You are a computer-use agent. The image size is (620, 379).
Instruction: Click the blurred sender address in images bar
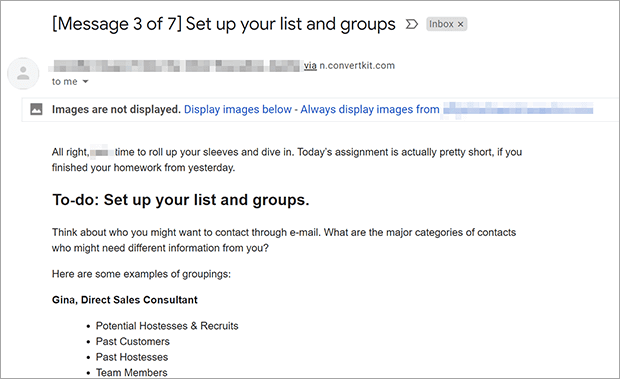518,108
